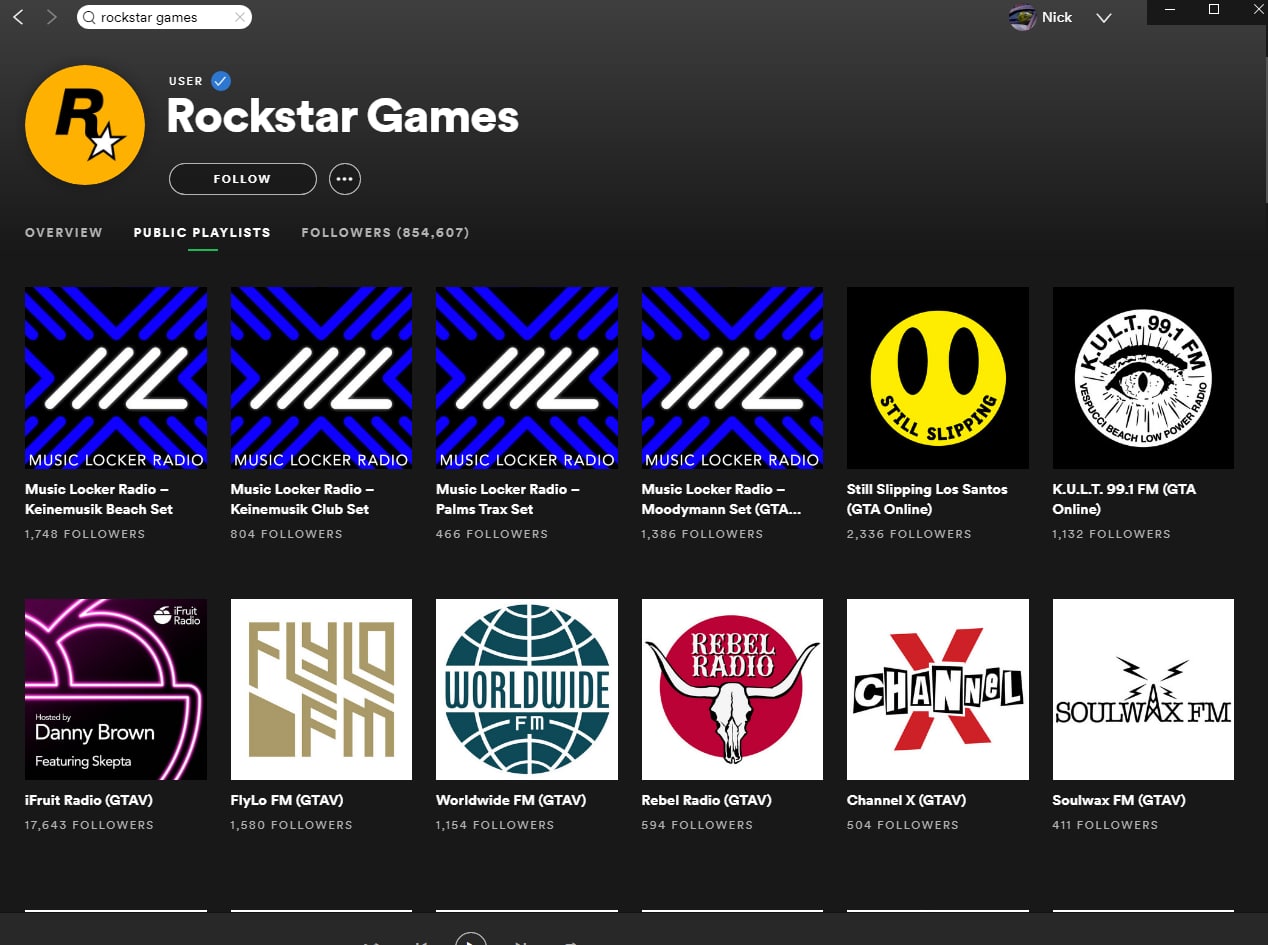The image size is (1268, 945).
Task: Click the blue verified badge icon
Action: (x=221, y=81)
